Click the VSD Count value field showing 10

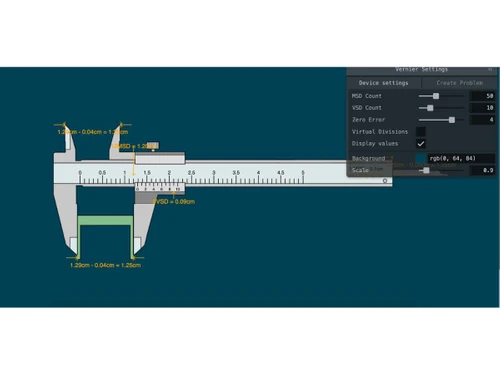pyautogui.click(x=482, y=108)
